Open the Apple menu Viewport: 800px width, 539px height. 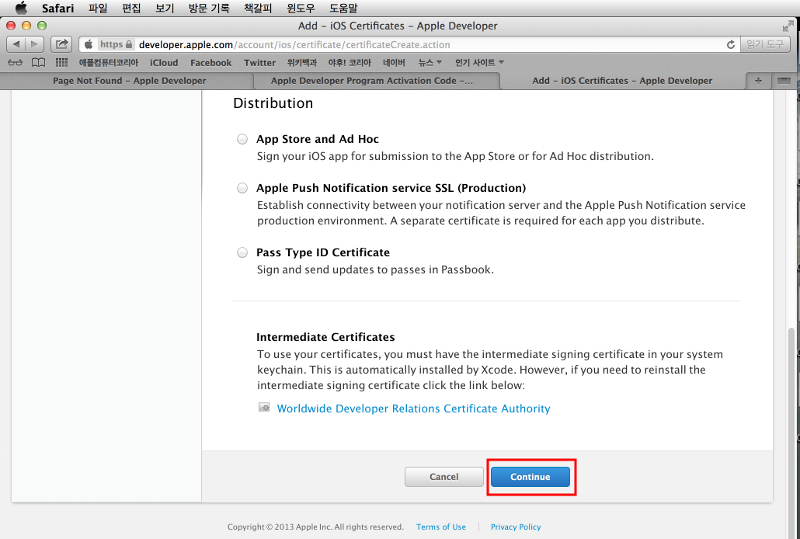pyautogui.click(x=21, y=8)
